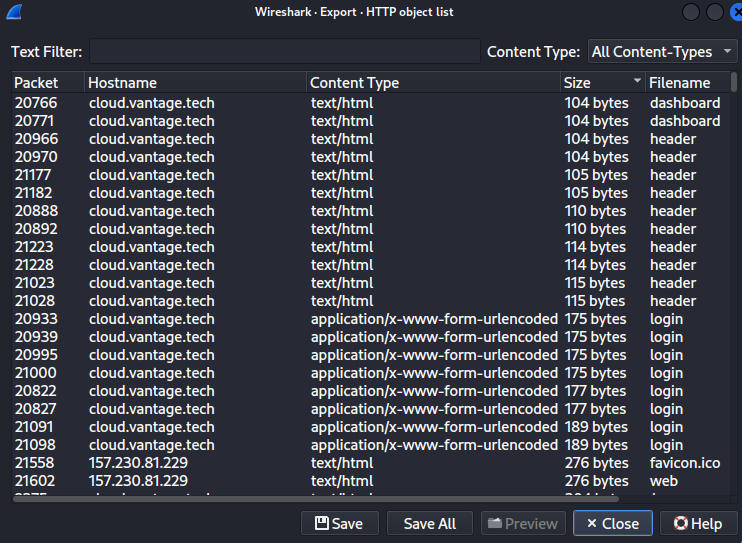This screenshot has height=543, width=742.
Task: Open Help with the lifebuoy button
Action: 698,523
